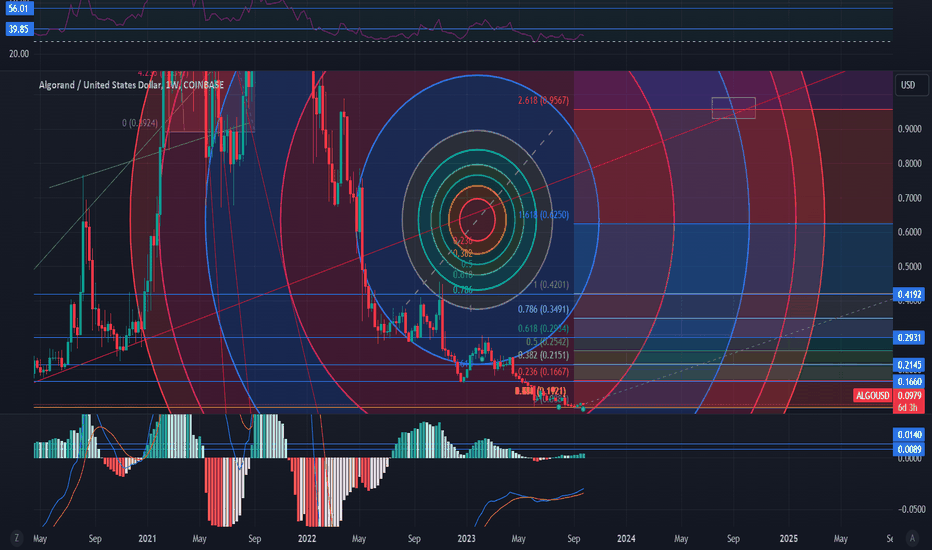This screenshot has width=932, height=550.
Task: Select the 0.2931 price line label
Action: 909,337
